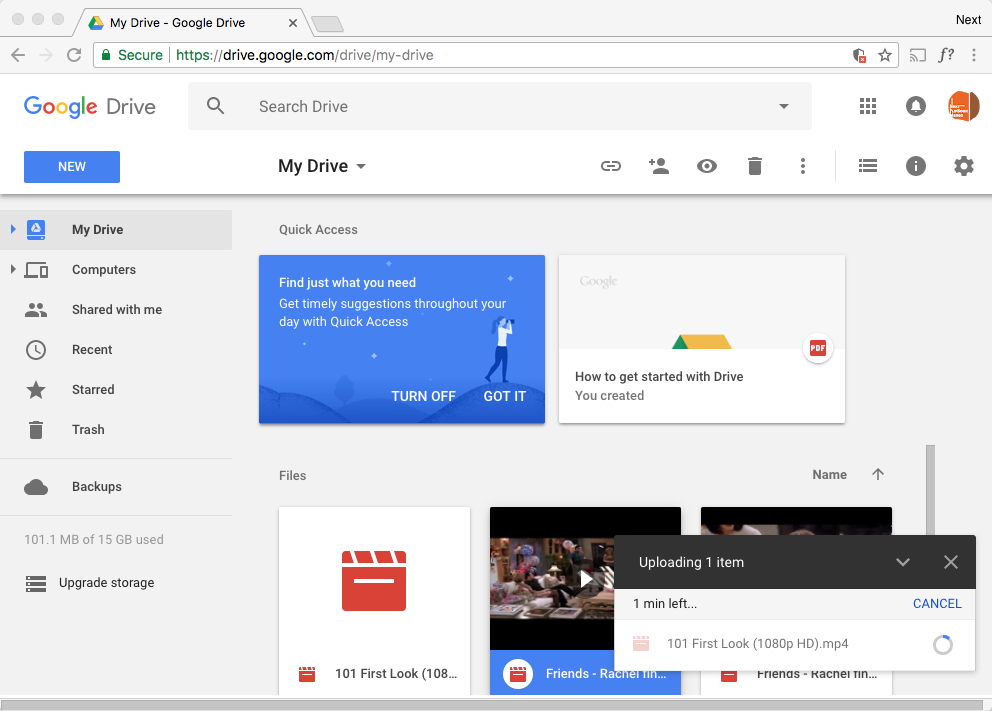Click the blue NEW button
The image size is (992, 711).
click(72, 167)
